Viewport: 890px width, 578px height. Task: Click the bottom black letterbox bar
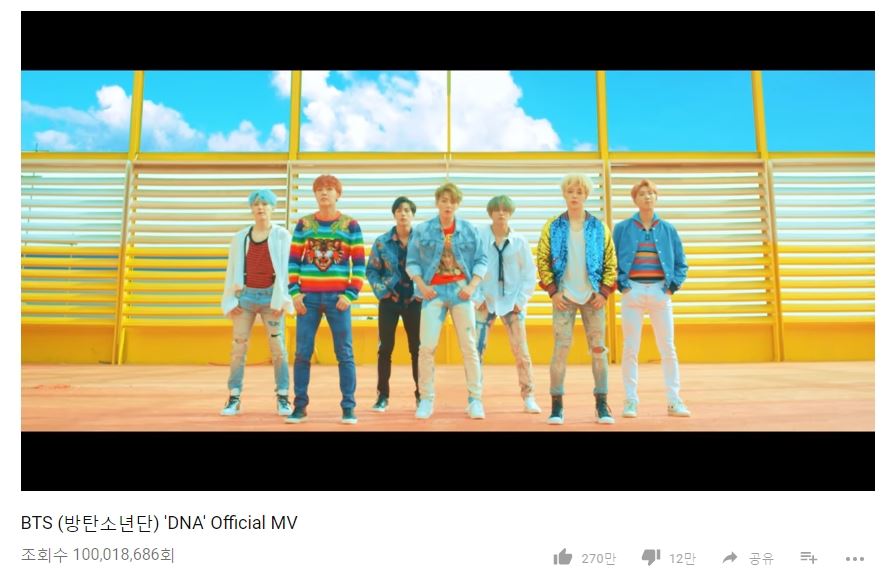point(447,461)
